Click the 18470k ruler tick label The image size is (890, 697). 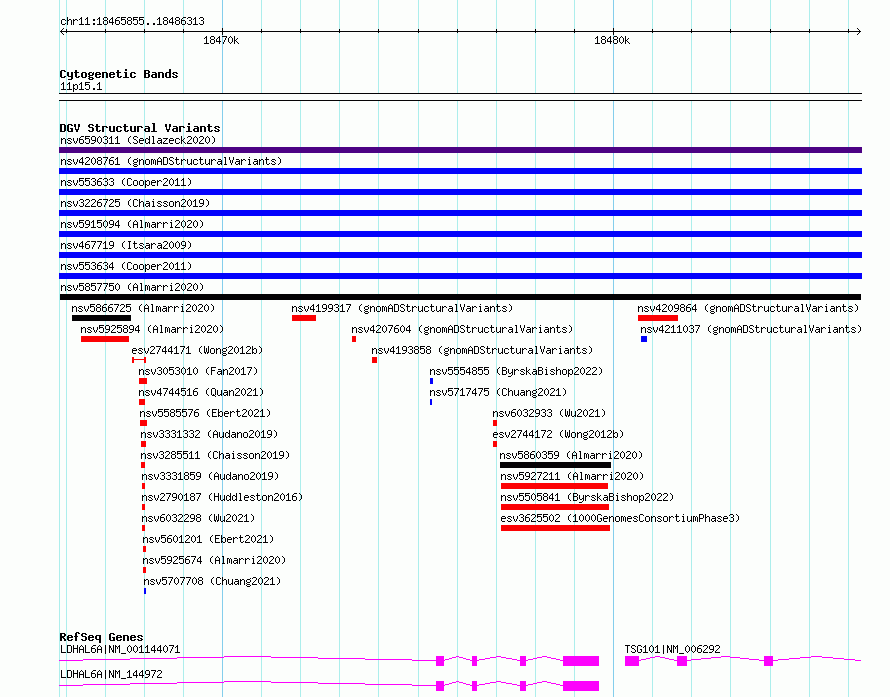[221, 40]
